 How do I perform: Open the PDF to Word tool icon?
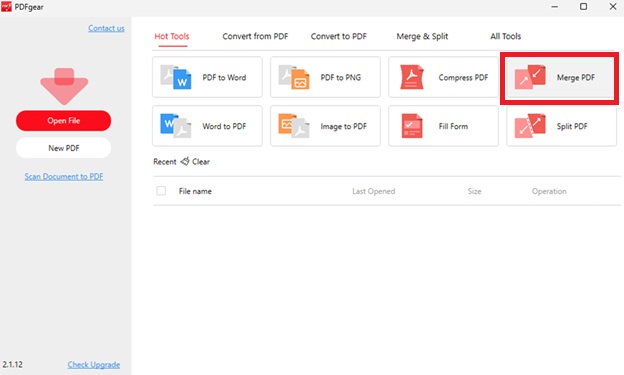coord(176,77)
